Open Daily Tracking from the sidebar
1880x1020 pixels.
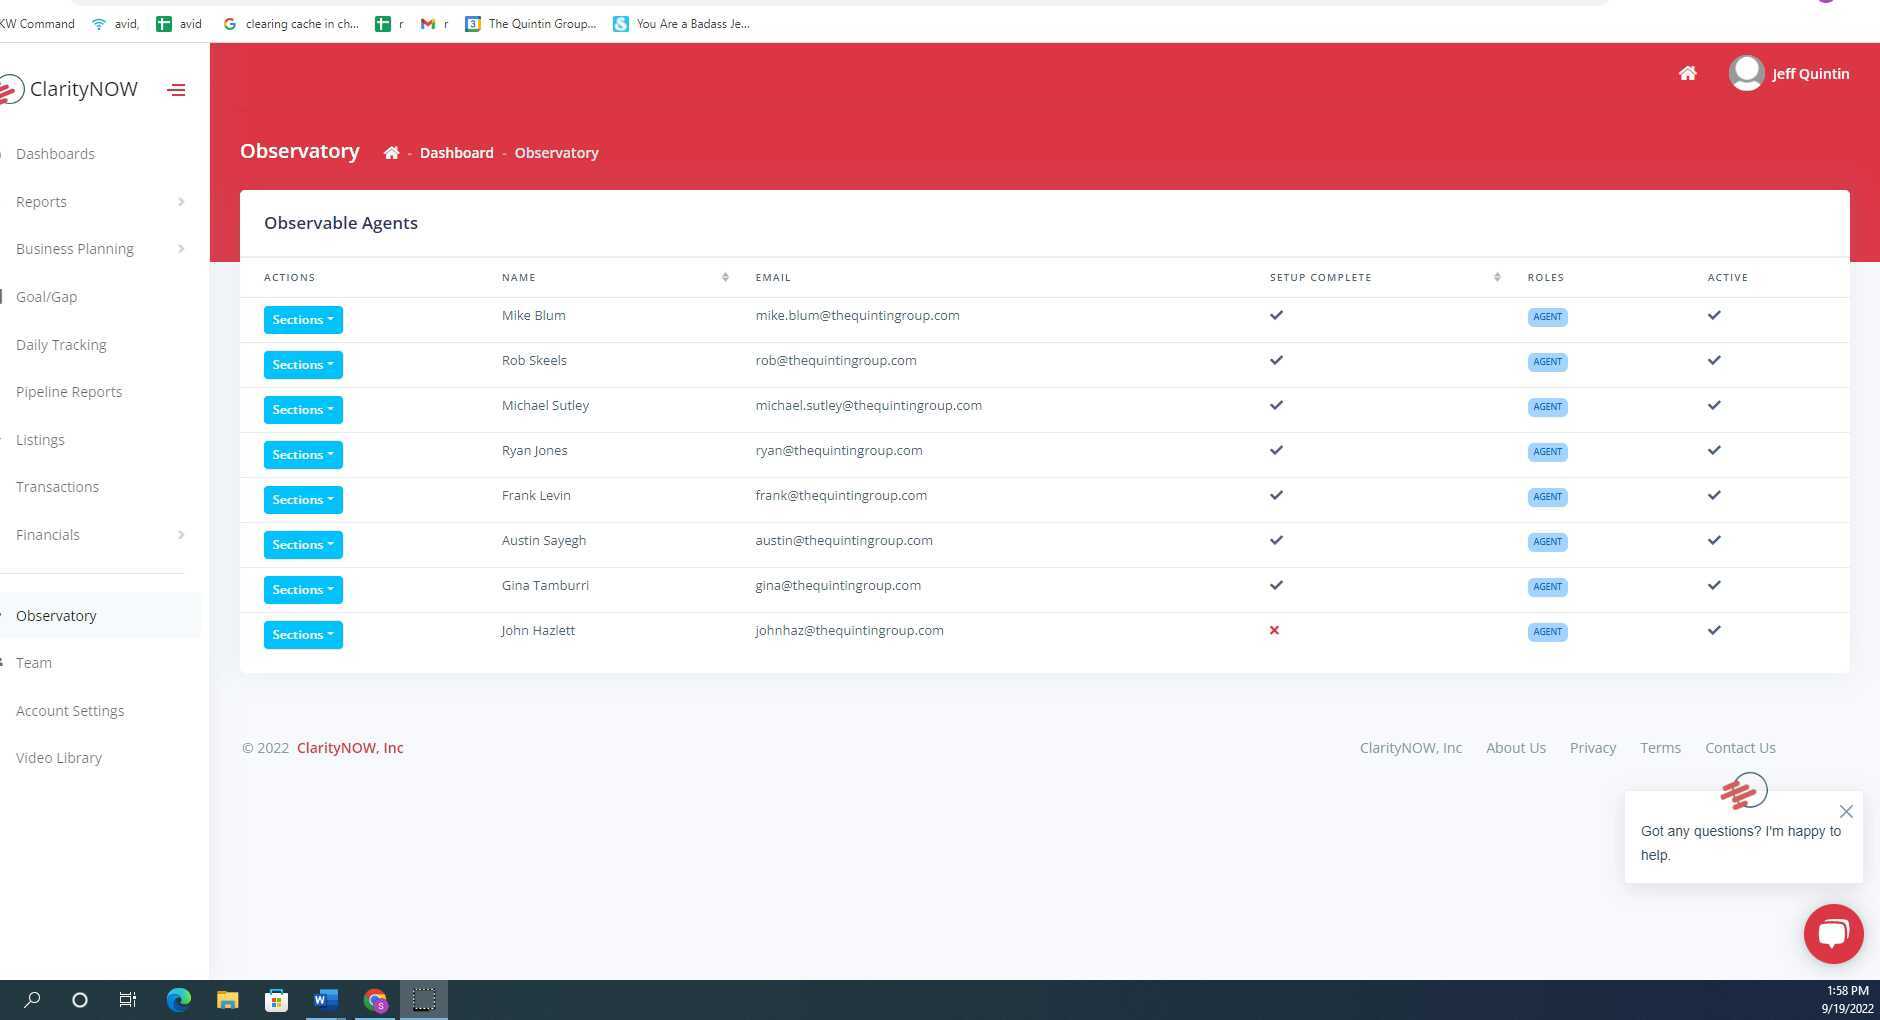(61, 345)
